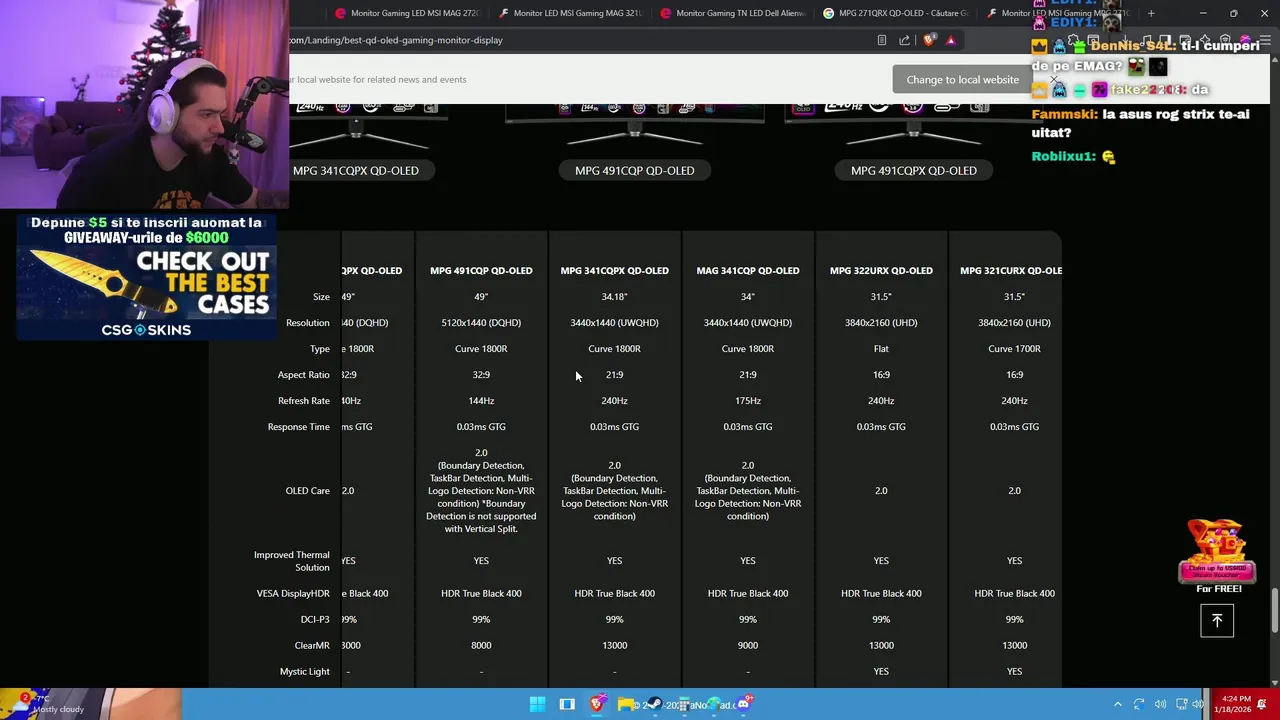
Task: Click the Improved Thermal Solution row label
Action: 291,561
